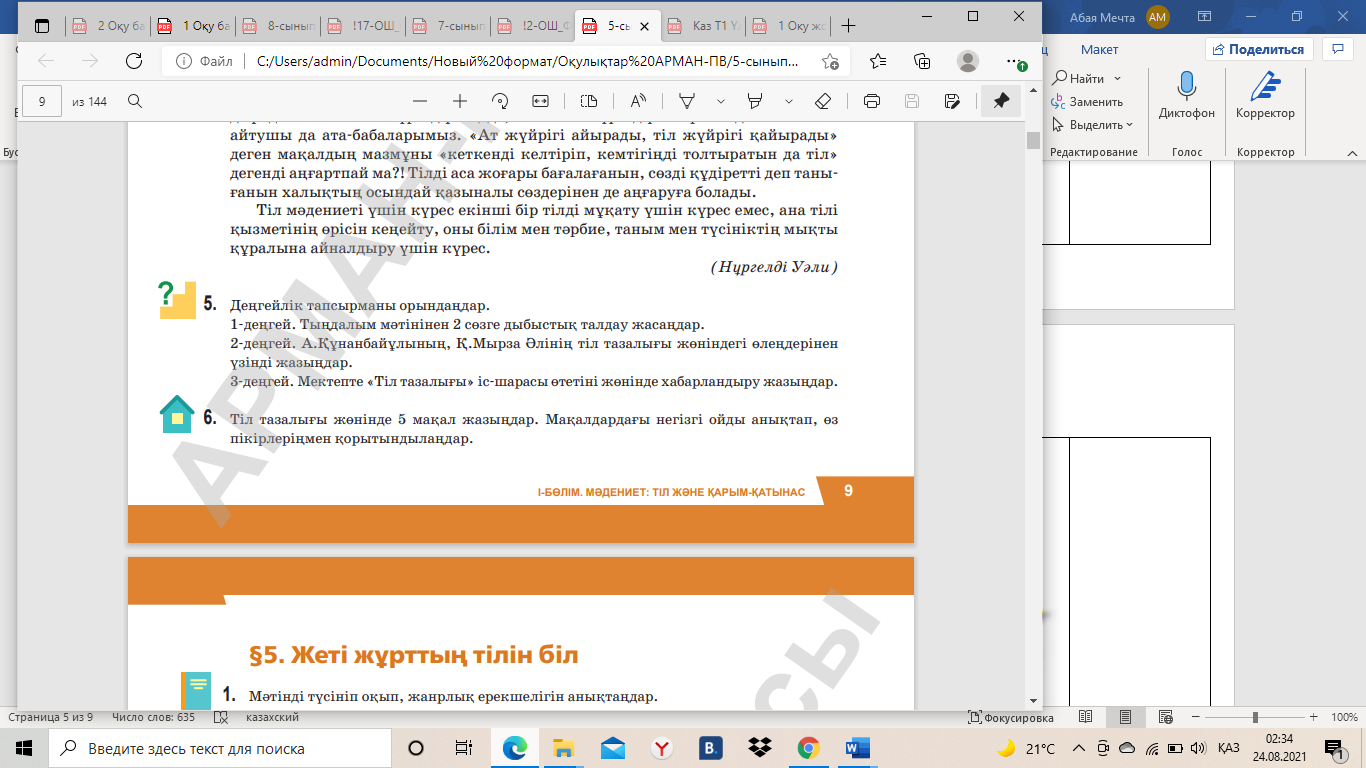
Task: Open Edge Collections
Action: (923, 61)
